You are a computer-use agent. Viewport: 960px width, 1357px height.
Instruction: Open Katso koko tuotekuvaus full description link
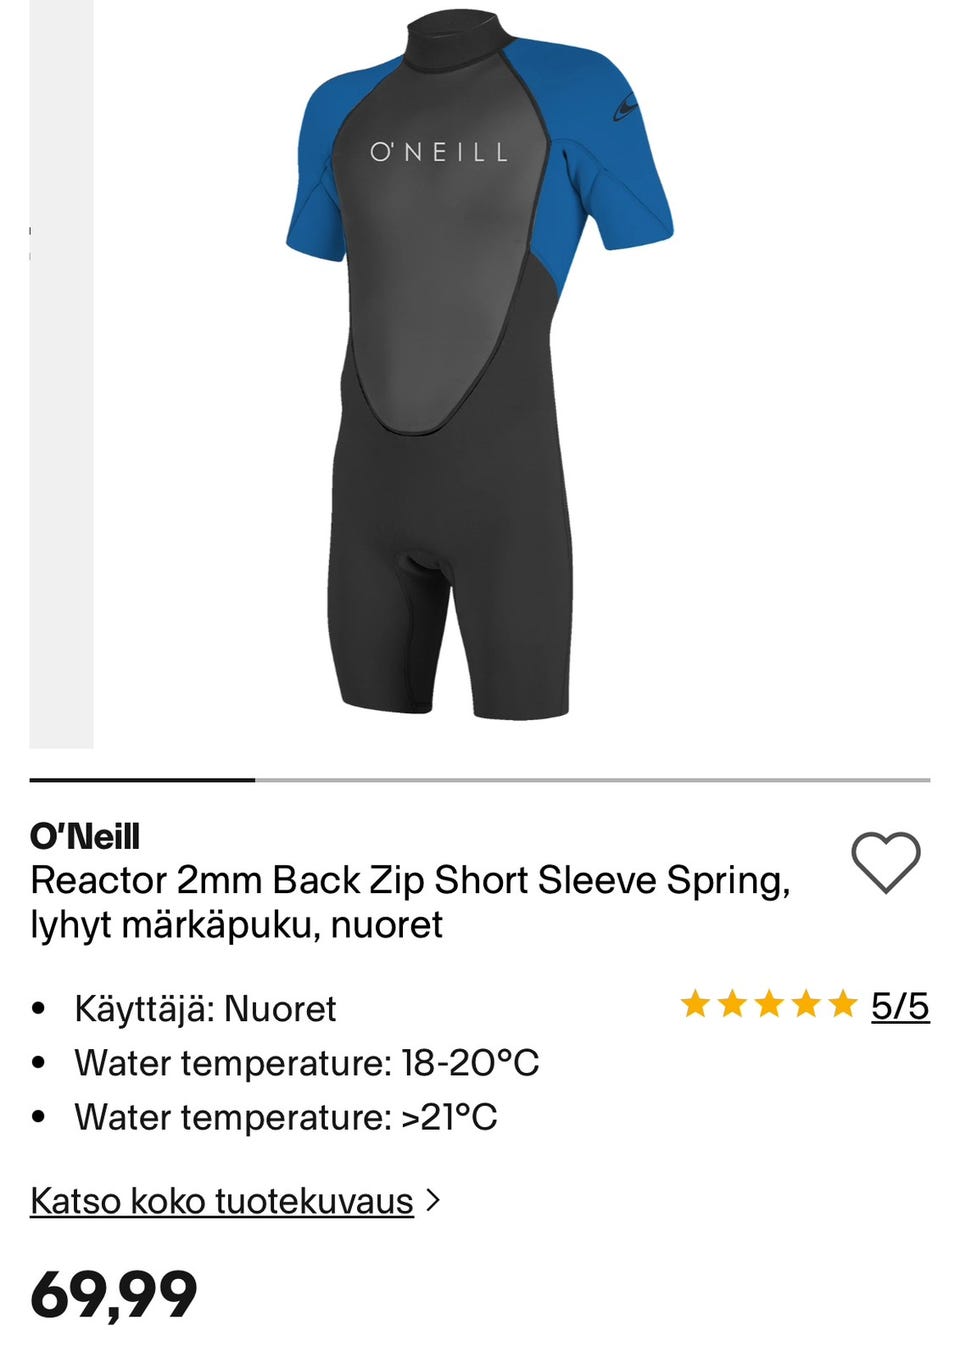point(222,1200)
